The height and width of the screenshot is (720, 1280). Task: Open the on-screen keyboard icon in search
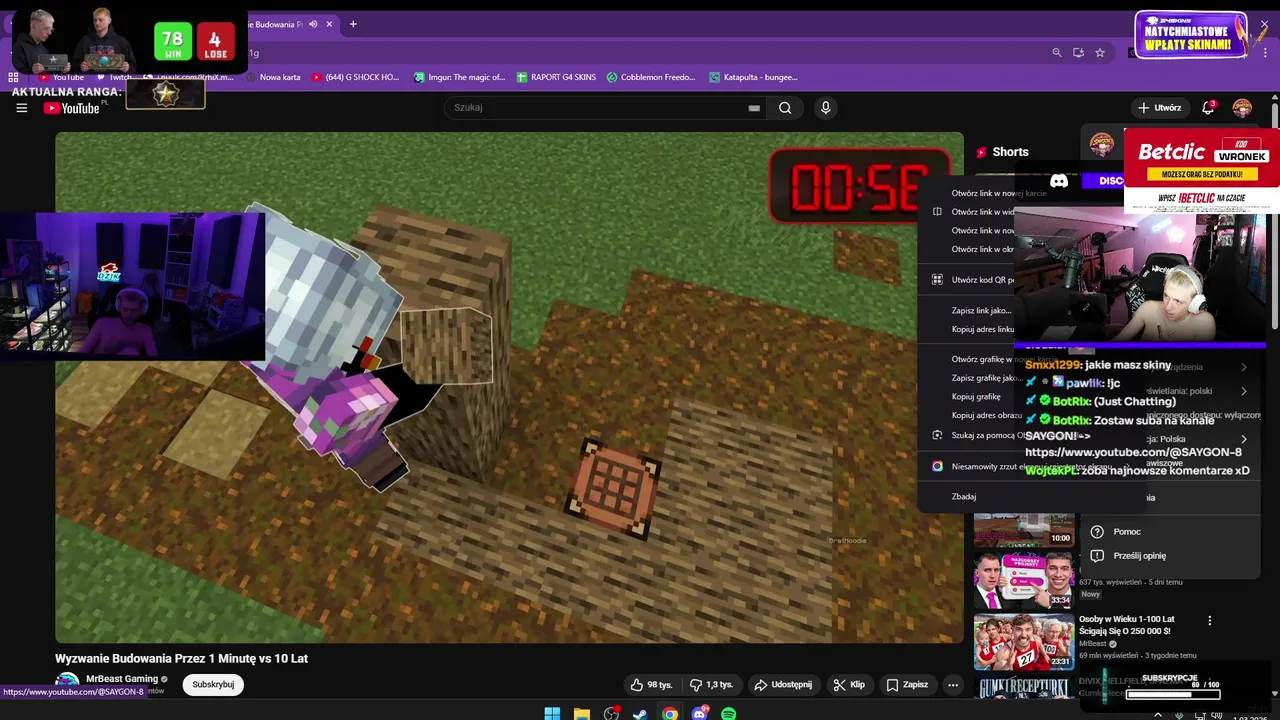(754, 108)
